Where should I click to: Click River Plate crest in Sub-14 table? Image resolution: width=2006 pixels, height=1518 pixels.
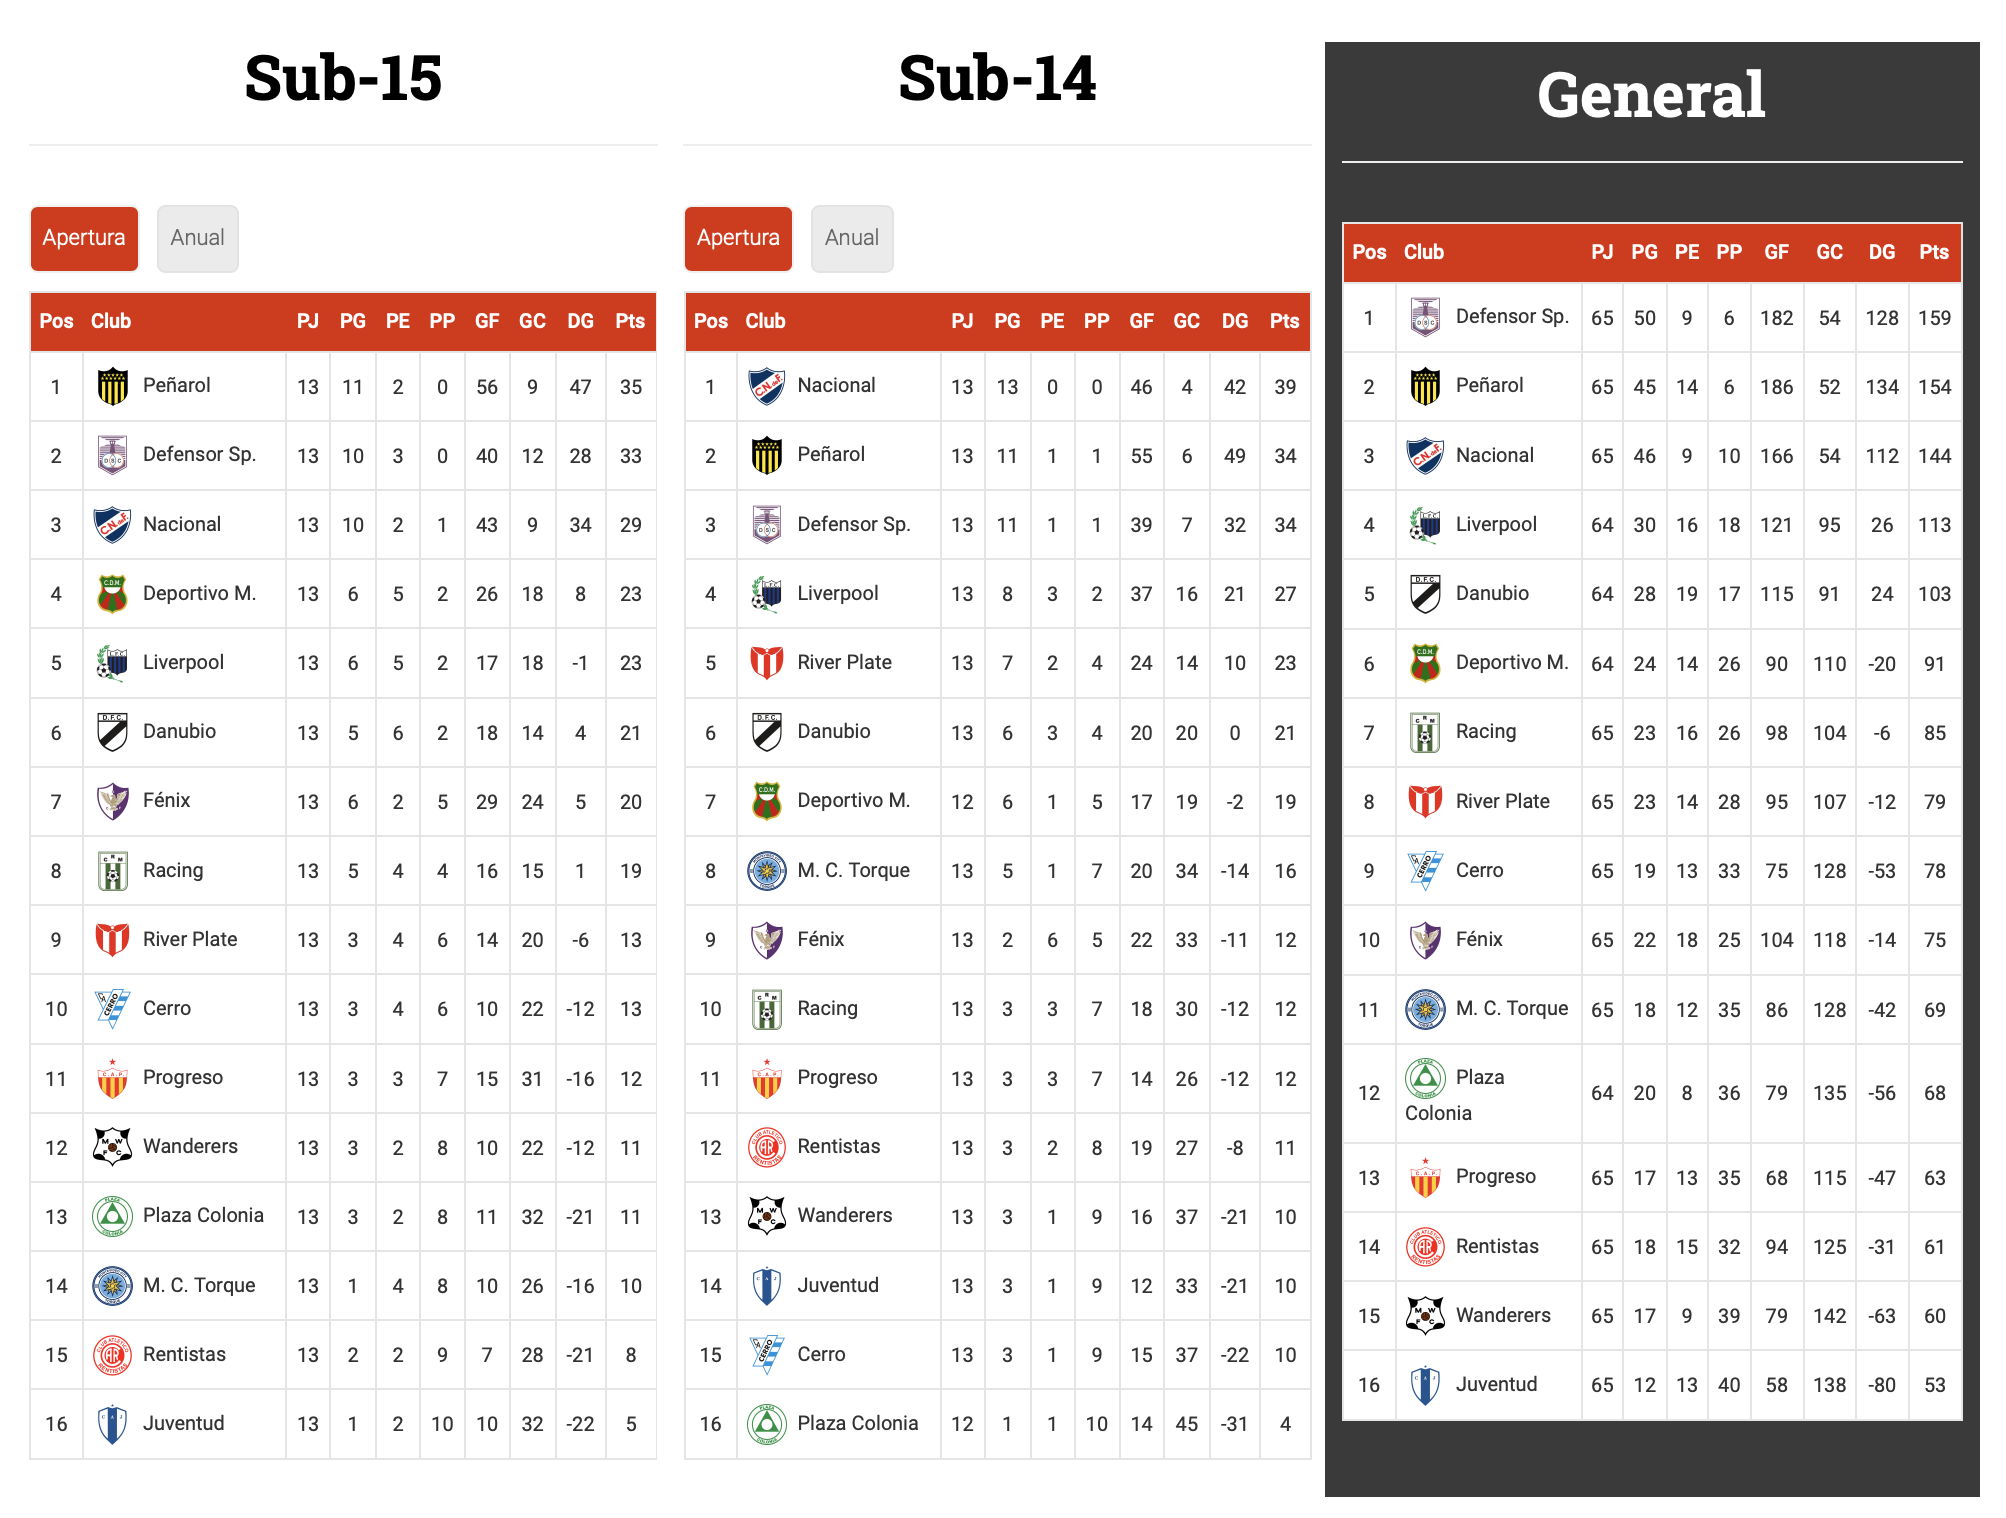tap(767, 662)
